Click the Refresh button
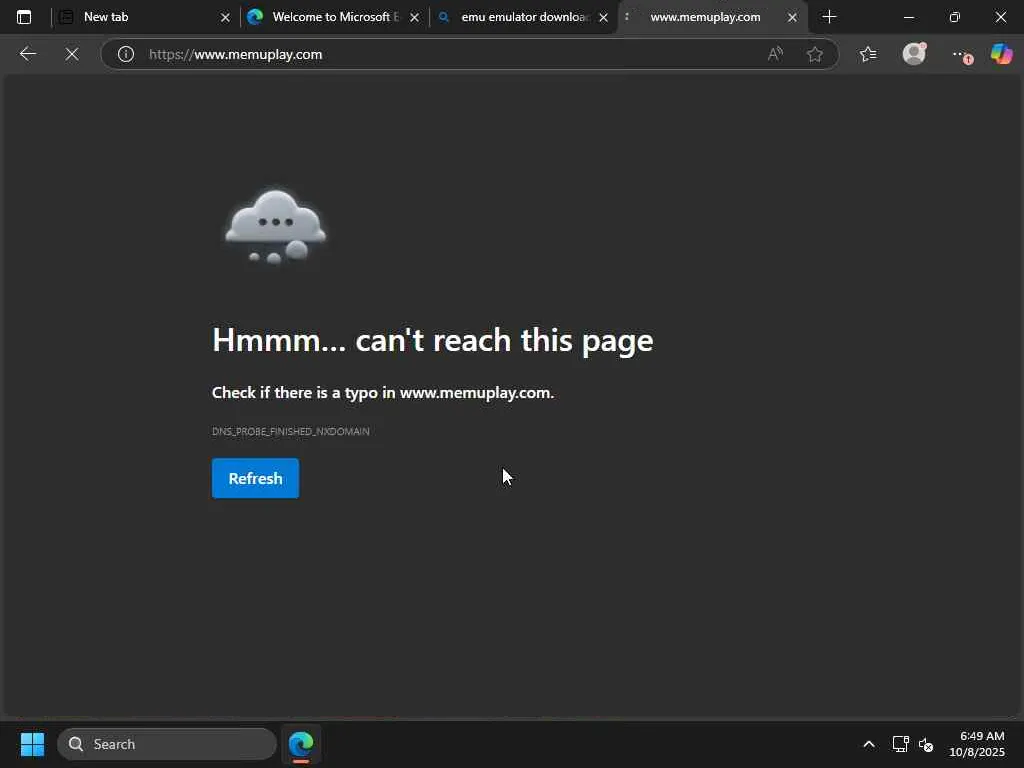 pyautogui.click(x=255, y=479)
